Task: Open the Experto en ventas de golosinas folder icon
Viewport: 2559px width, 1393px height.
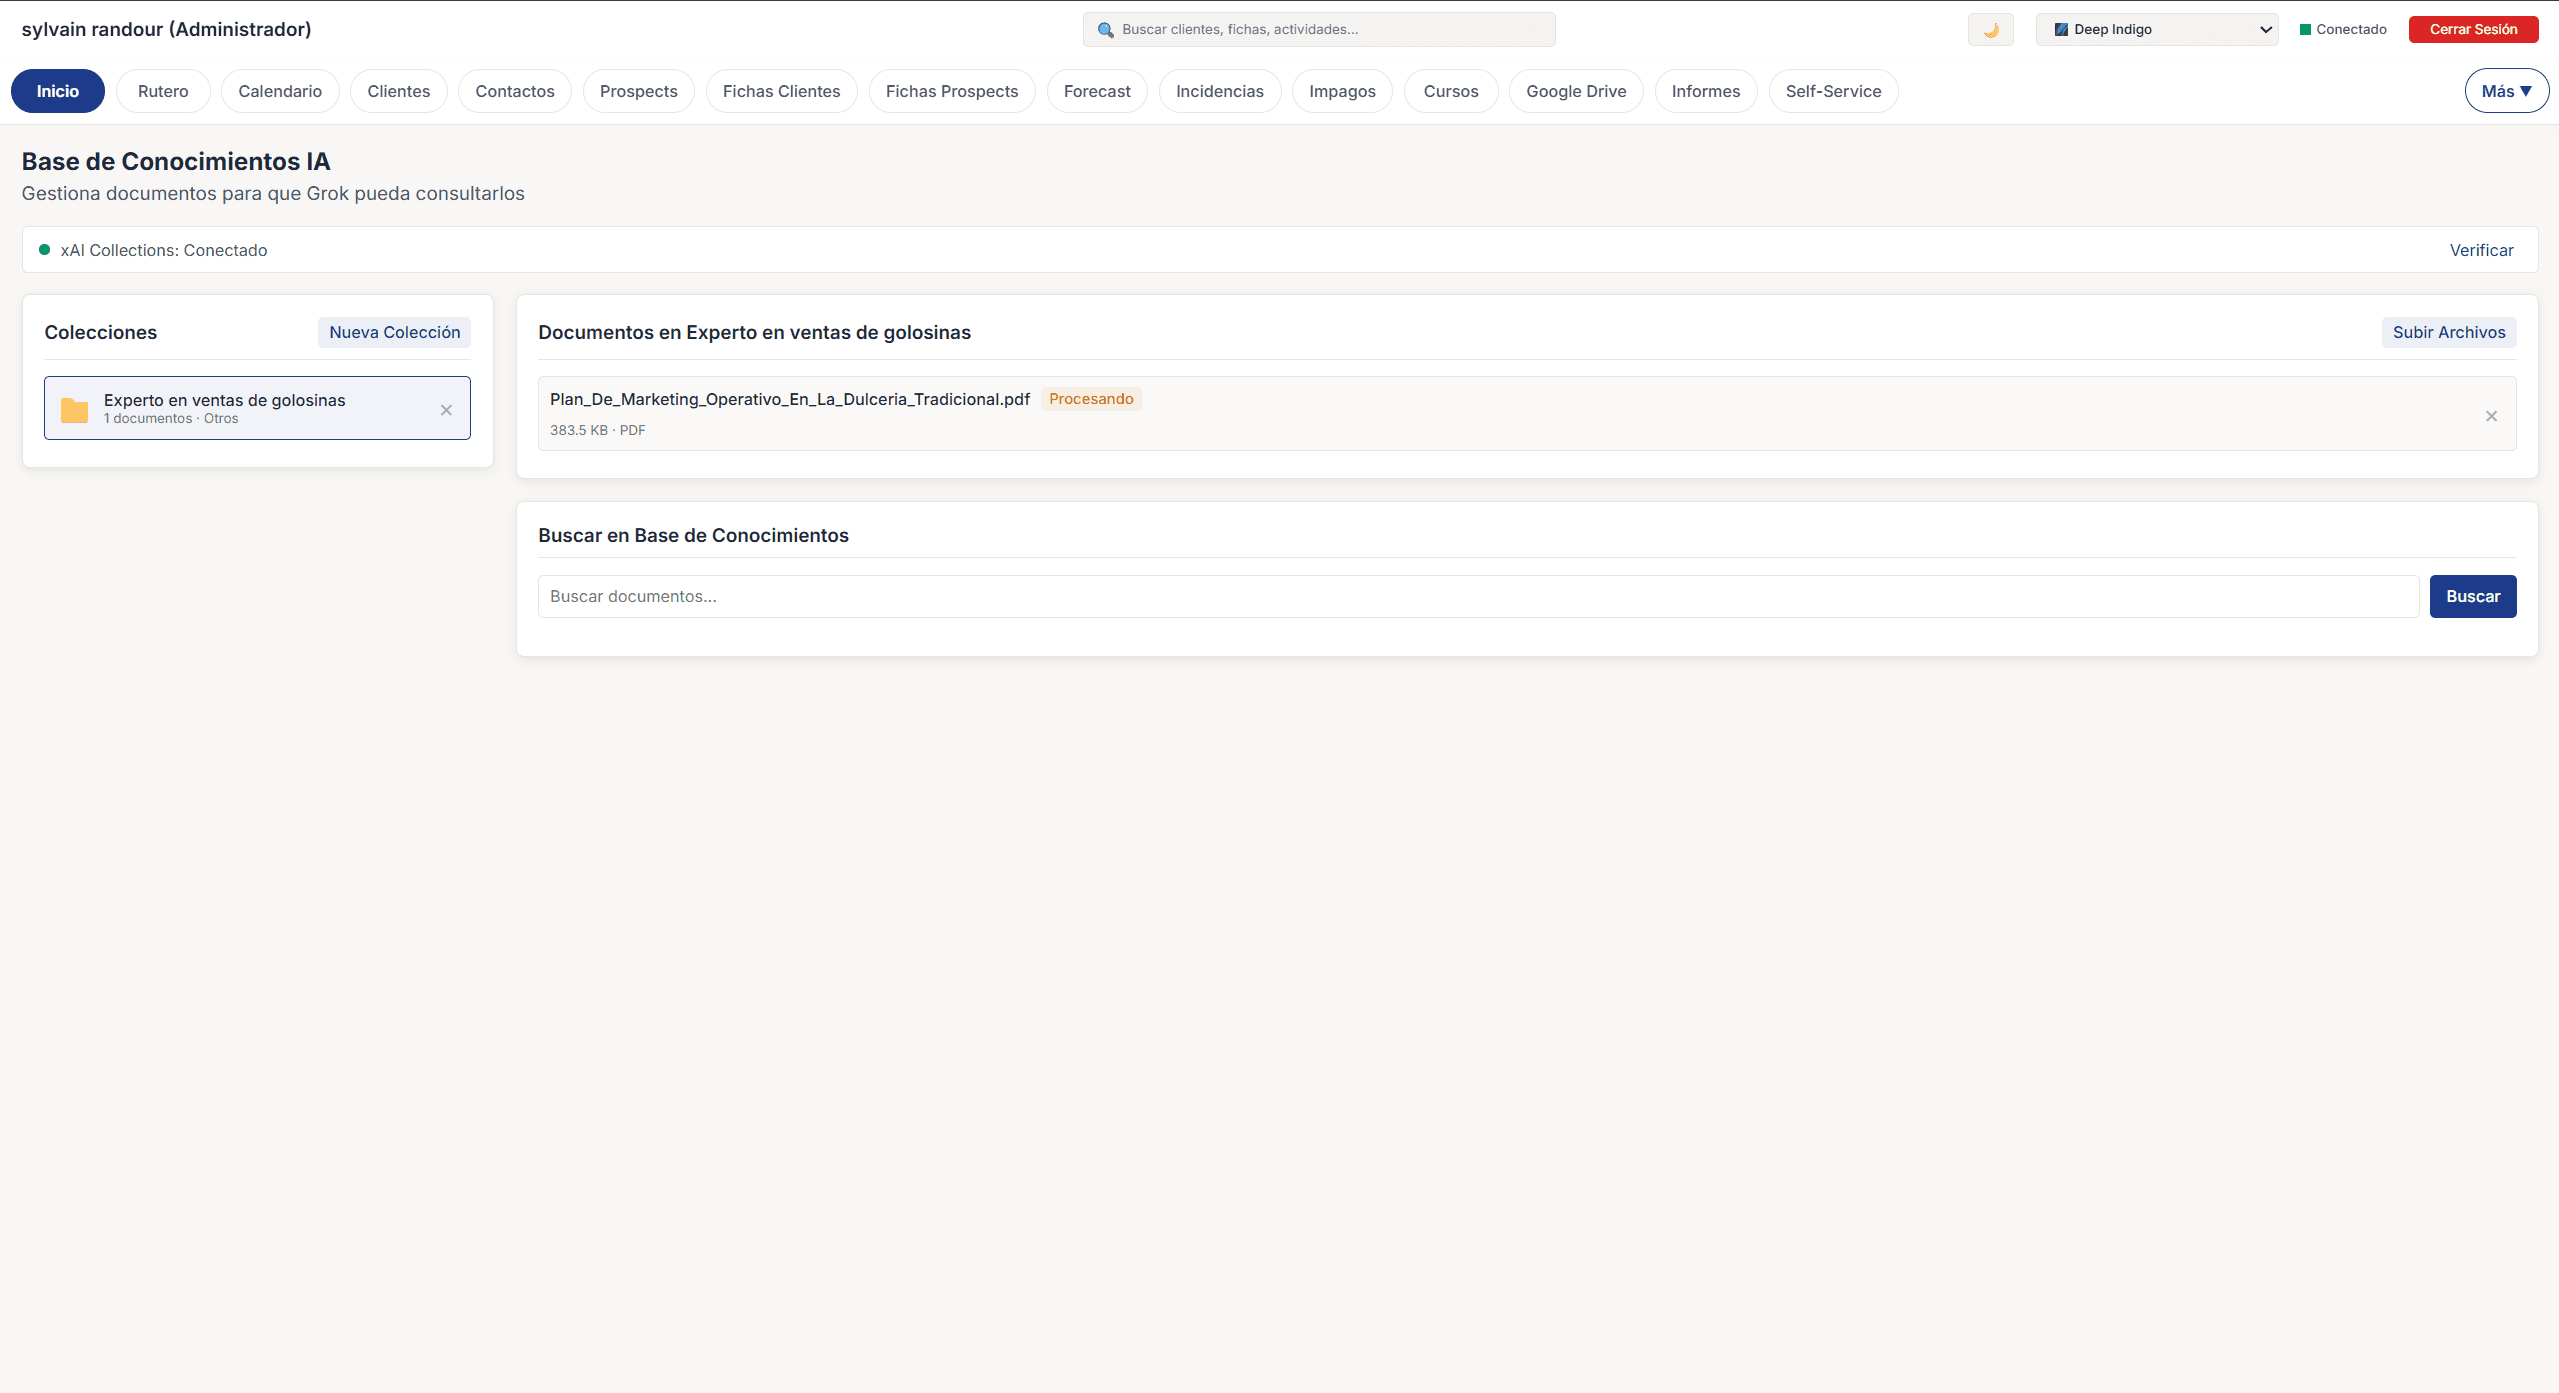Action: [x=74, y=408]
